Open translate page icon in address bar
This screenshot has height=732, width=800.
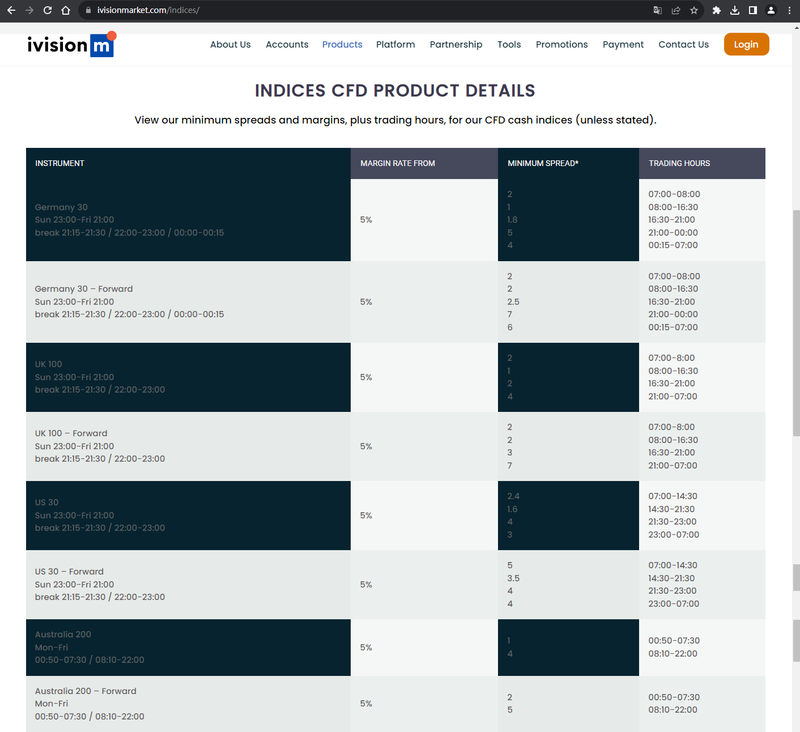pyautogui.click(x=658, y=10)
